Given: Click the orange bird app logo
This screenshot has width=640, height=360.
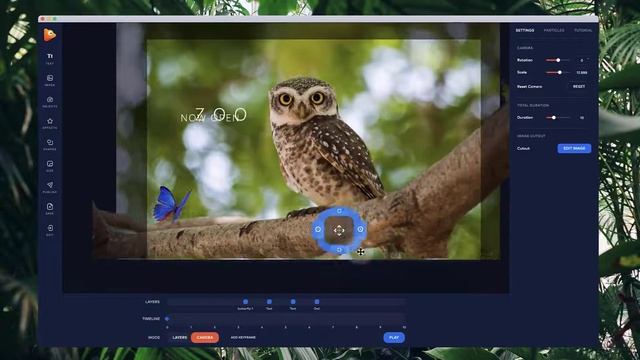Looking at the screenshot, I should [49, 35].
